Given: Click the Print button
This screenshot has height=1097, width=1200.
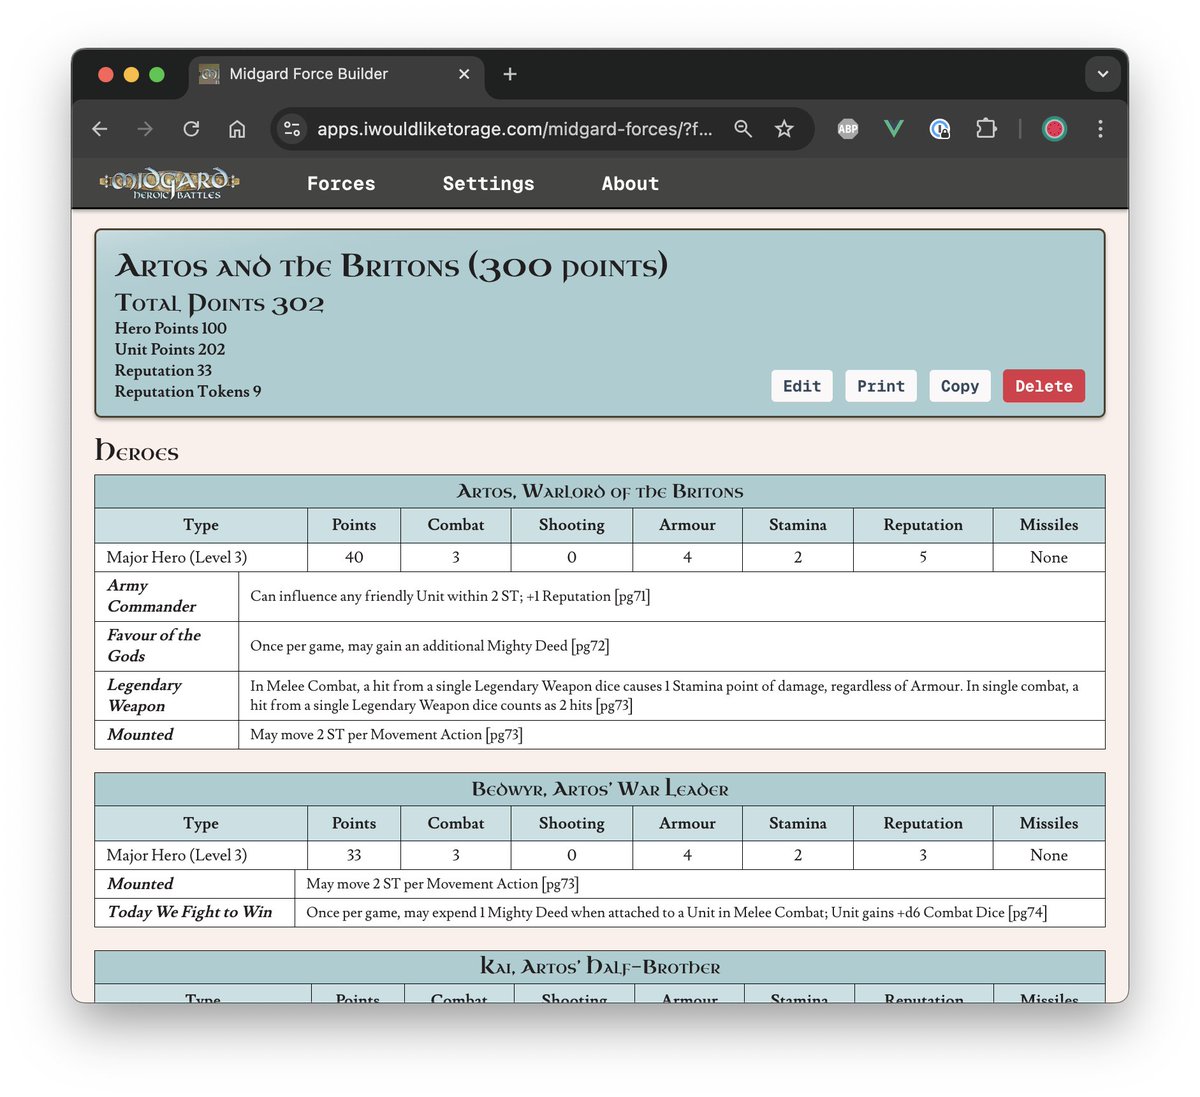Looking at the screenshot, I should click(881, 386).
